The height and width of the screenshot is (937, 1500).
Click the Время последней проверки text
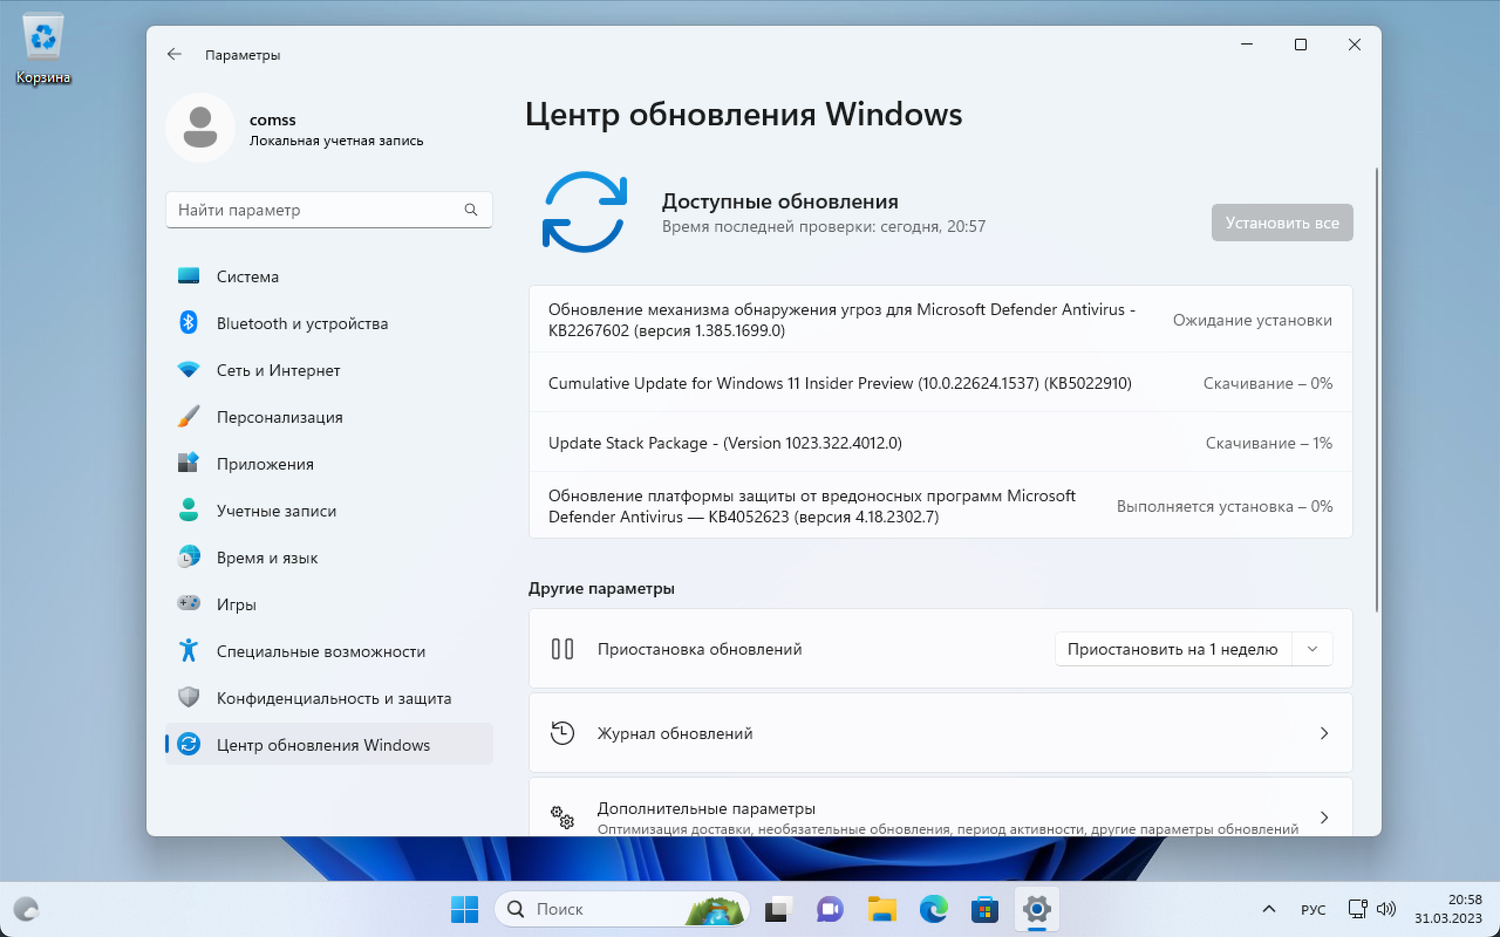[x=824, y=227]
